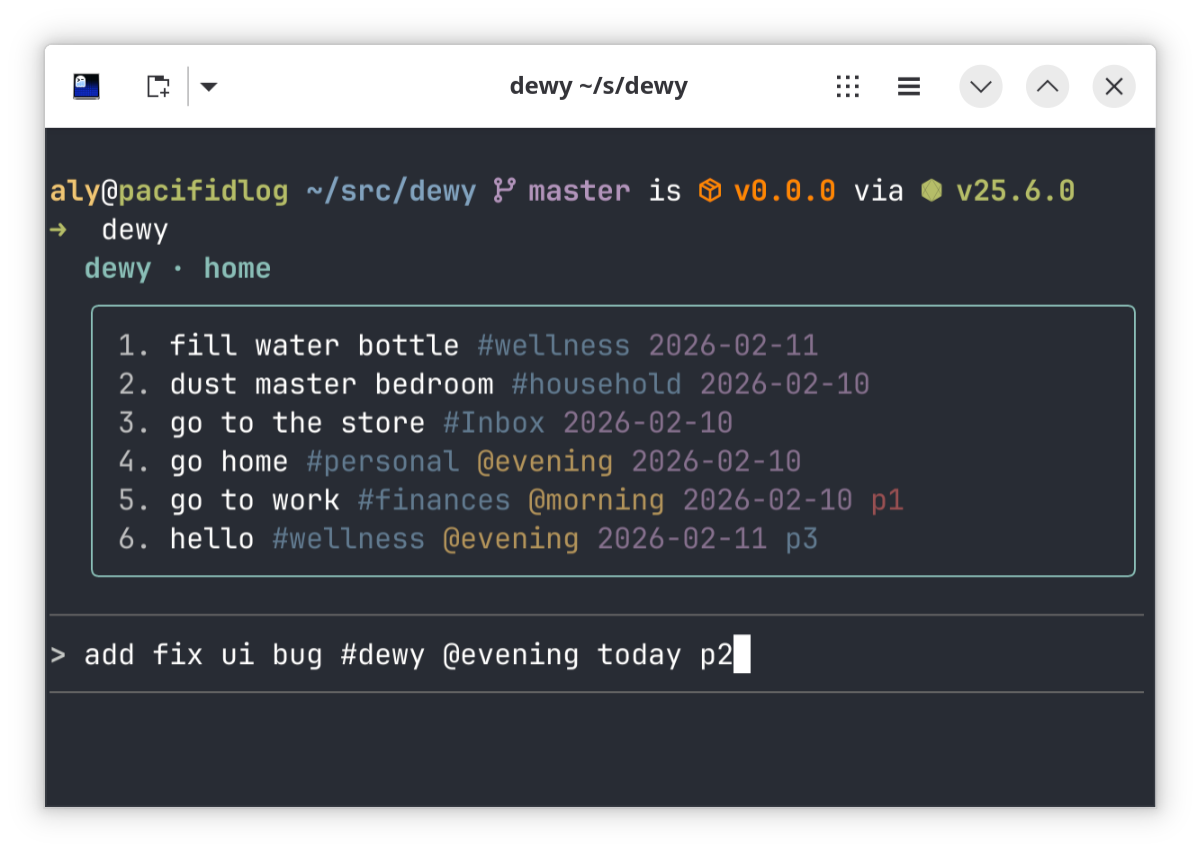Click the '~/src/dewy' path text
This screenshot has height=853, width=1201.
[391, 191]
